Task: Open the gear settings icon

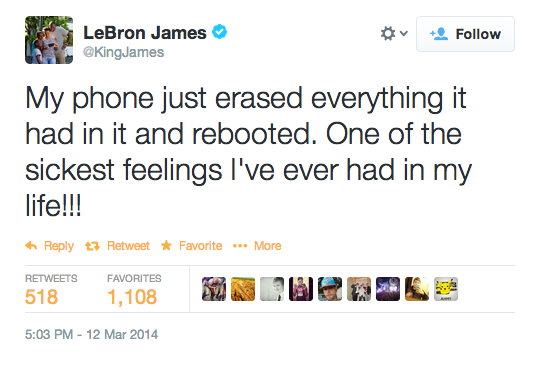Action: click(x=388, y=34)
